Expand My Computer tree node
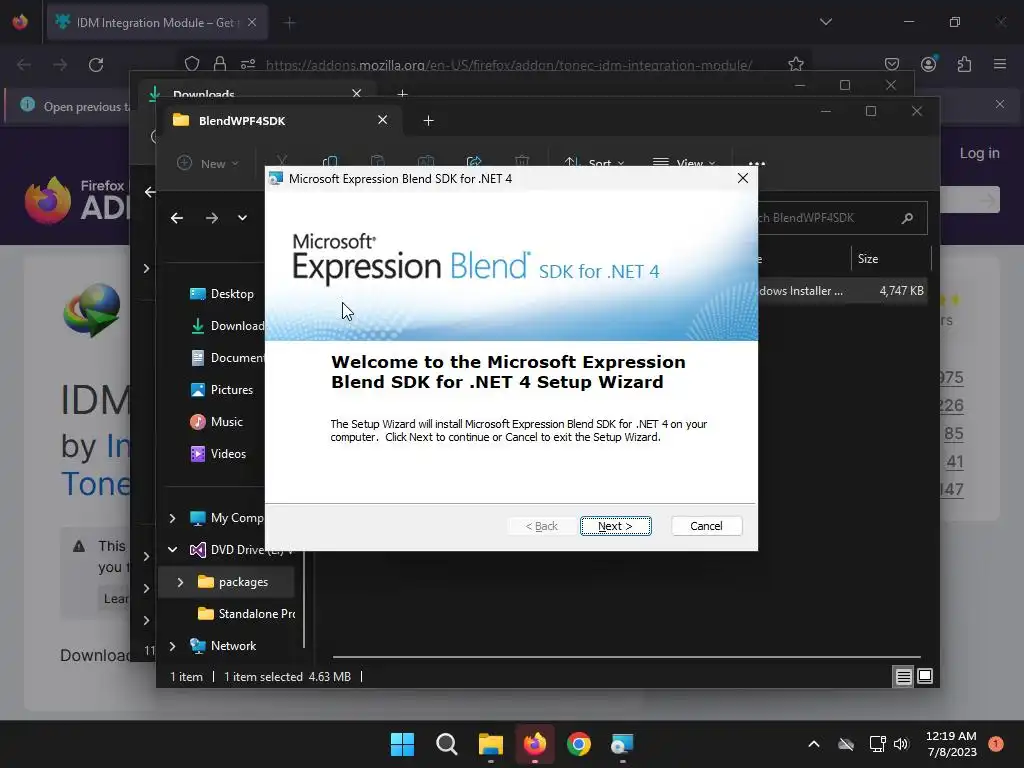Screen dimensions: 1024x768 pos(172,518)
